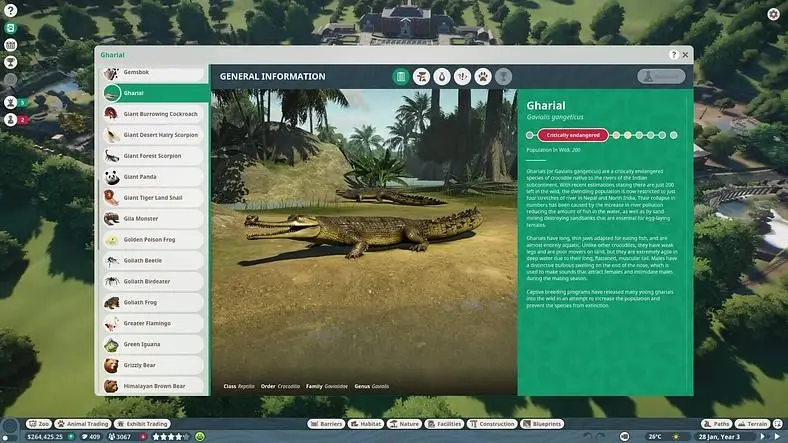Open the Animal Trading menu
The height and width of the screenshot is (443, 788).
tap(83, 424)
